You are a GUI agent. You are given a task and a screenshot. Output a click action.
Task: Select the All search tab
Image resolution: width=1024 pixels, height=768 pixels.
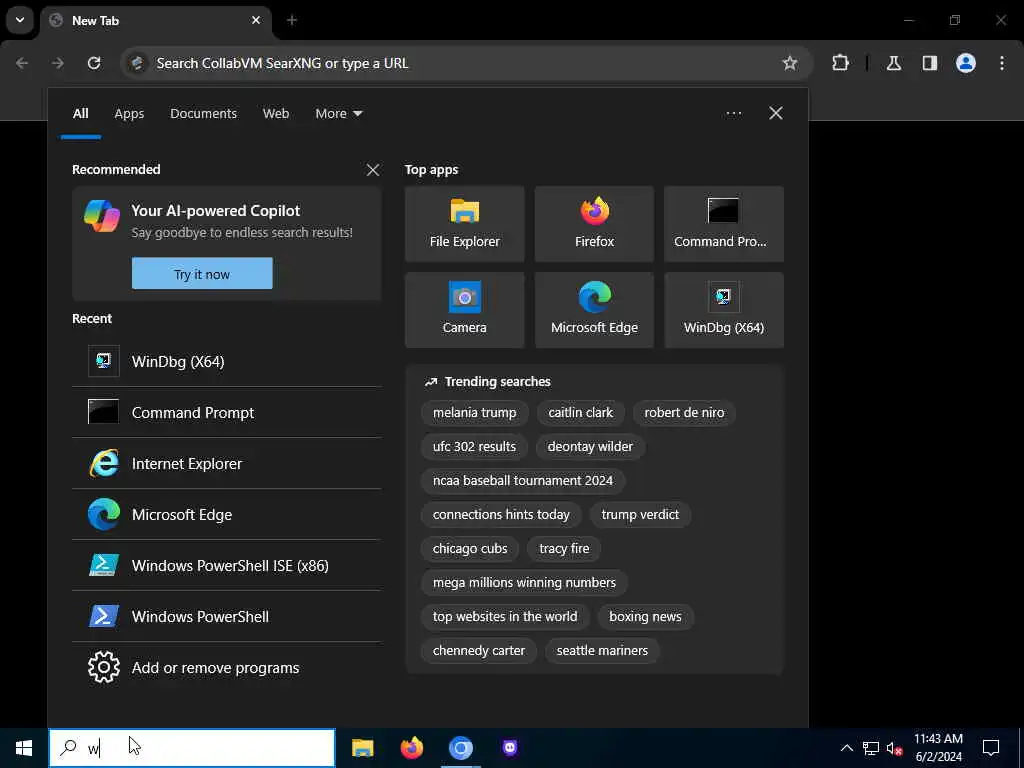coord(80,114)
